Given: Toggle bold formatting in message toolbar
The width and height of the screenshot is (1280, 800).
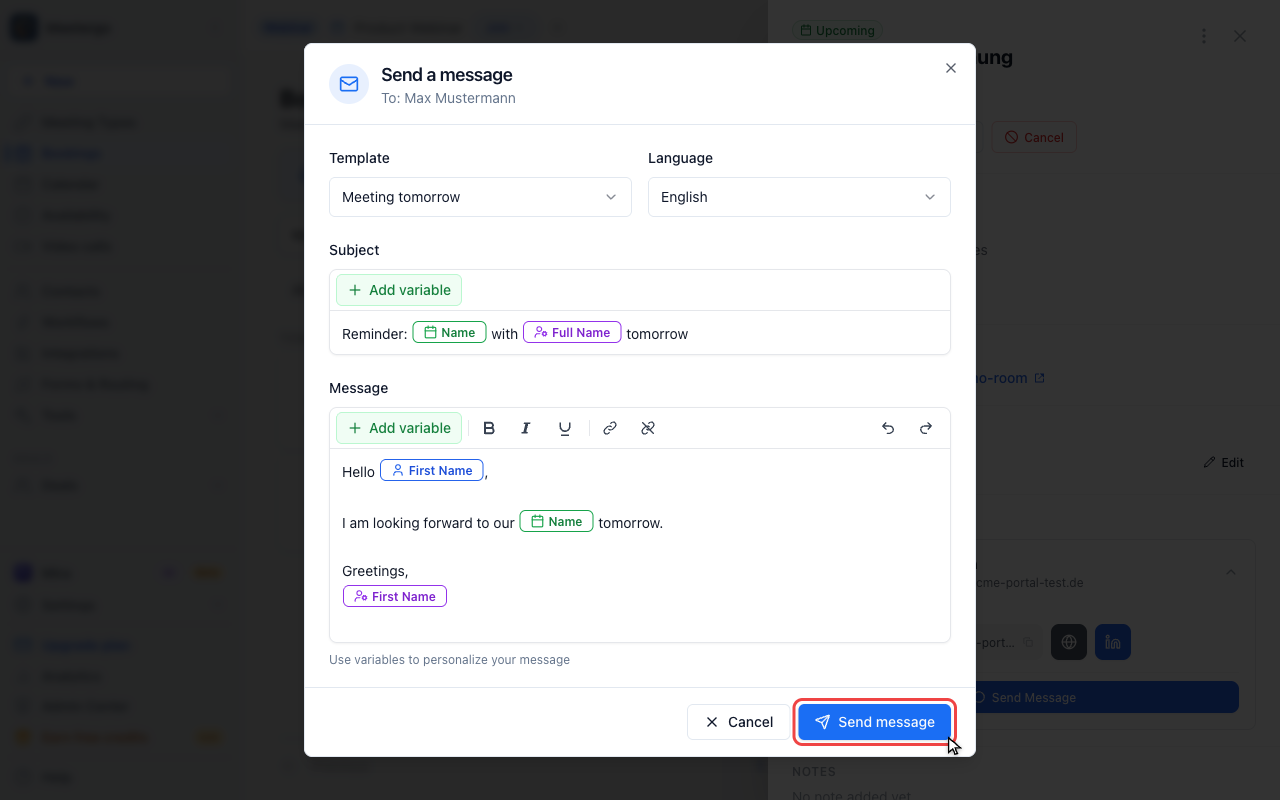Looking at the screenshot, I should click(x=489, y=428).
